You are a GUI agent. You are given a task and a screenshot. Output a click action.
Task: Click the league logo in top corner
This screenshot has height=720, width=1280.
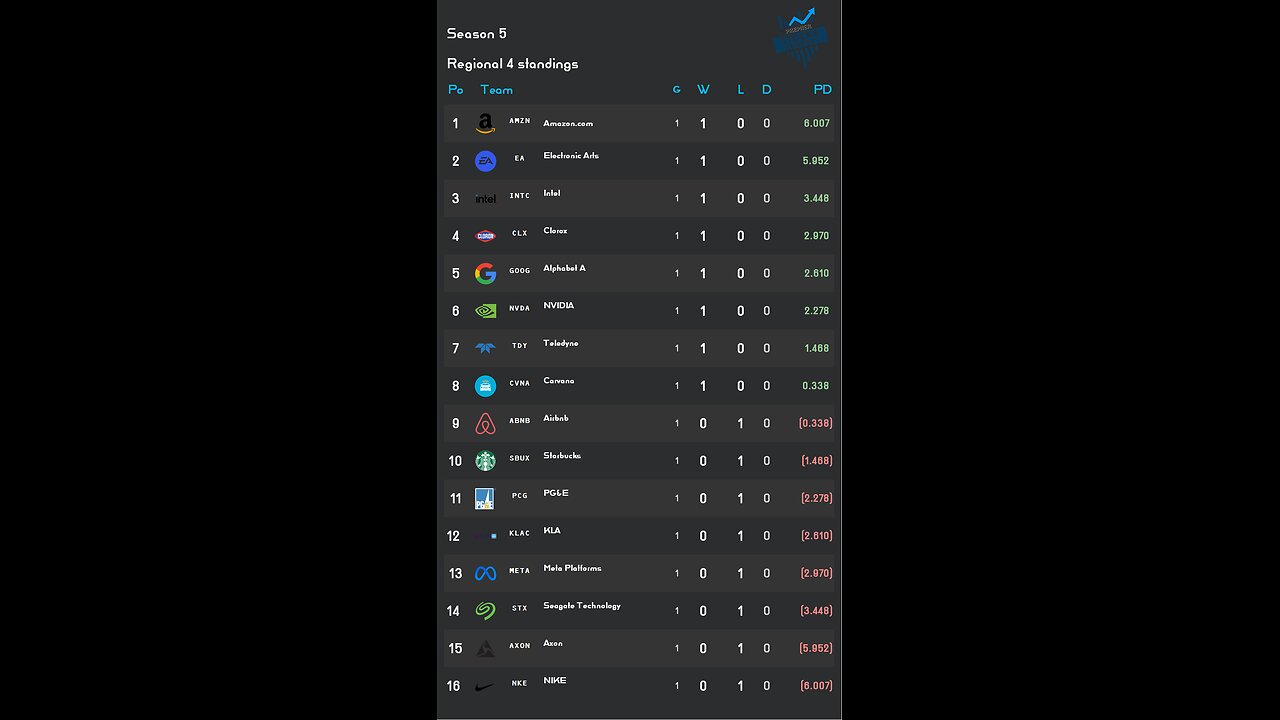[801, 37]
